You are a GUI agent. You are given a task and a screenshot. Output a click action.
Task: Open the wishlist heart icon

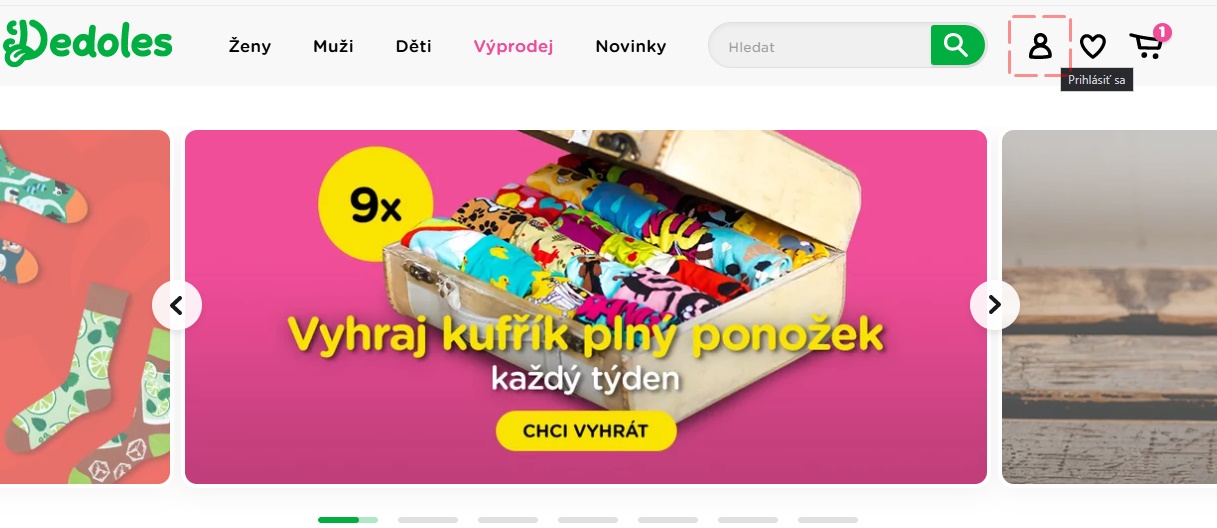click(1093, 46)
